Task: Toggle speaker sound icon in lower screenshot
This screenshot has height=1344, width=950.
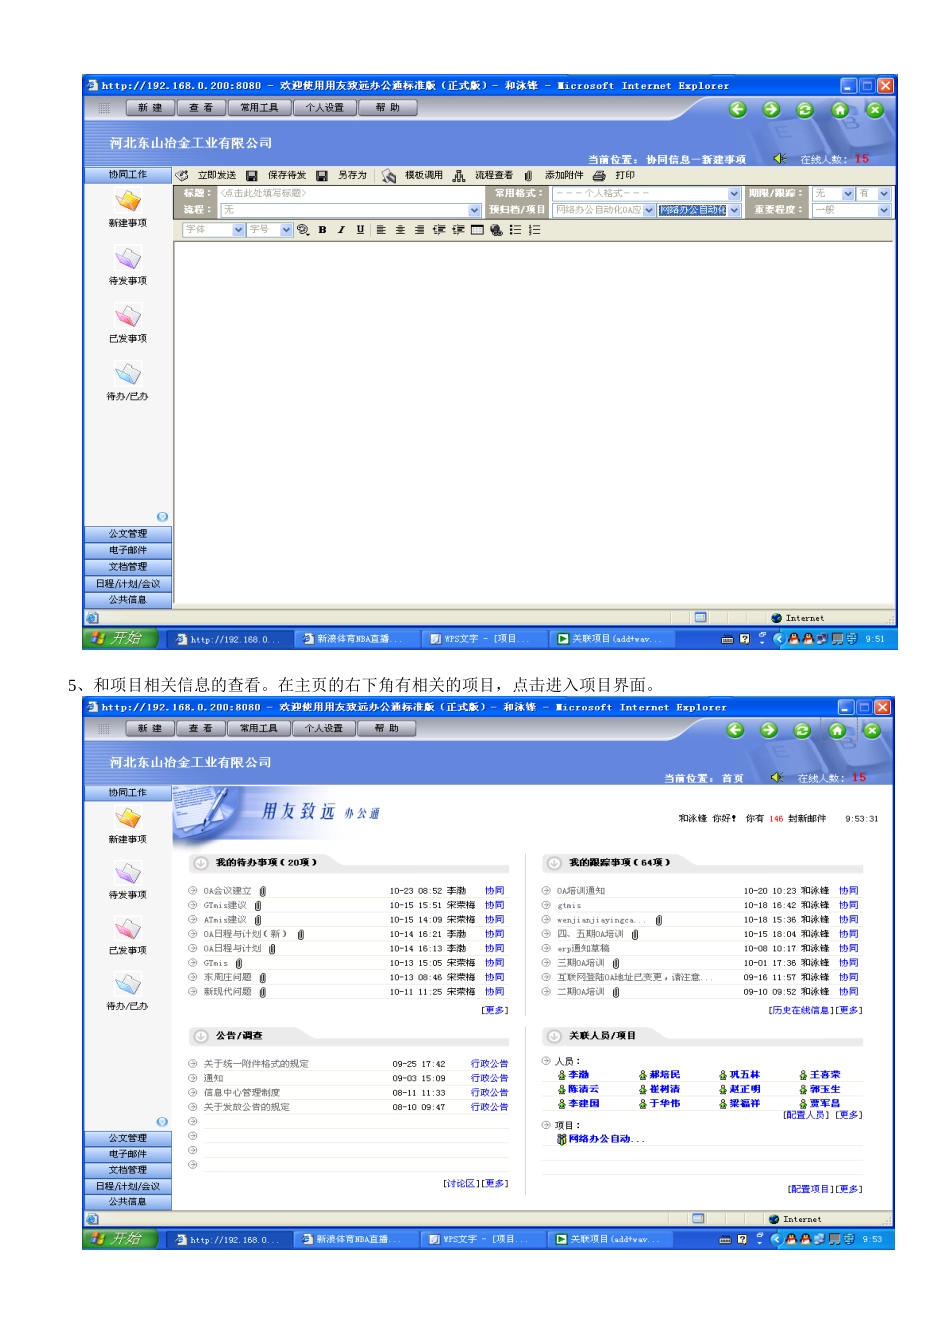Action: click(777, 777)
